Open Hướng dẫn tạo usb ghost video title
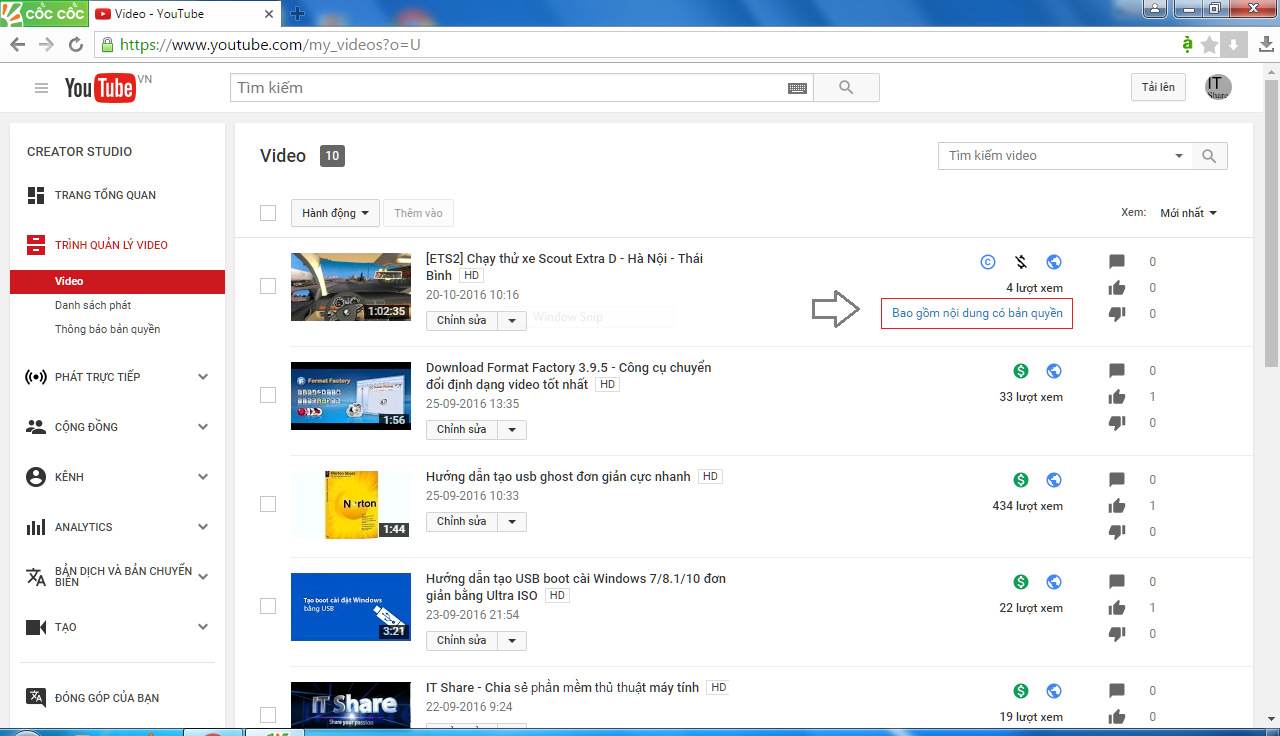 point(558,477)
